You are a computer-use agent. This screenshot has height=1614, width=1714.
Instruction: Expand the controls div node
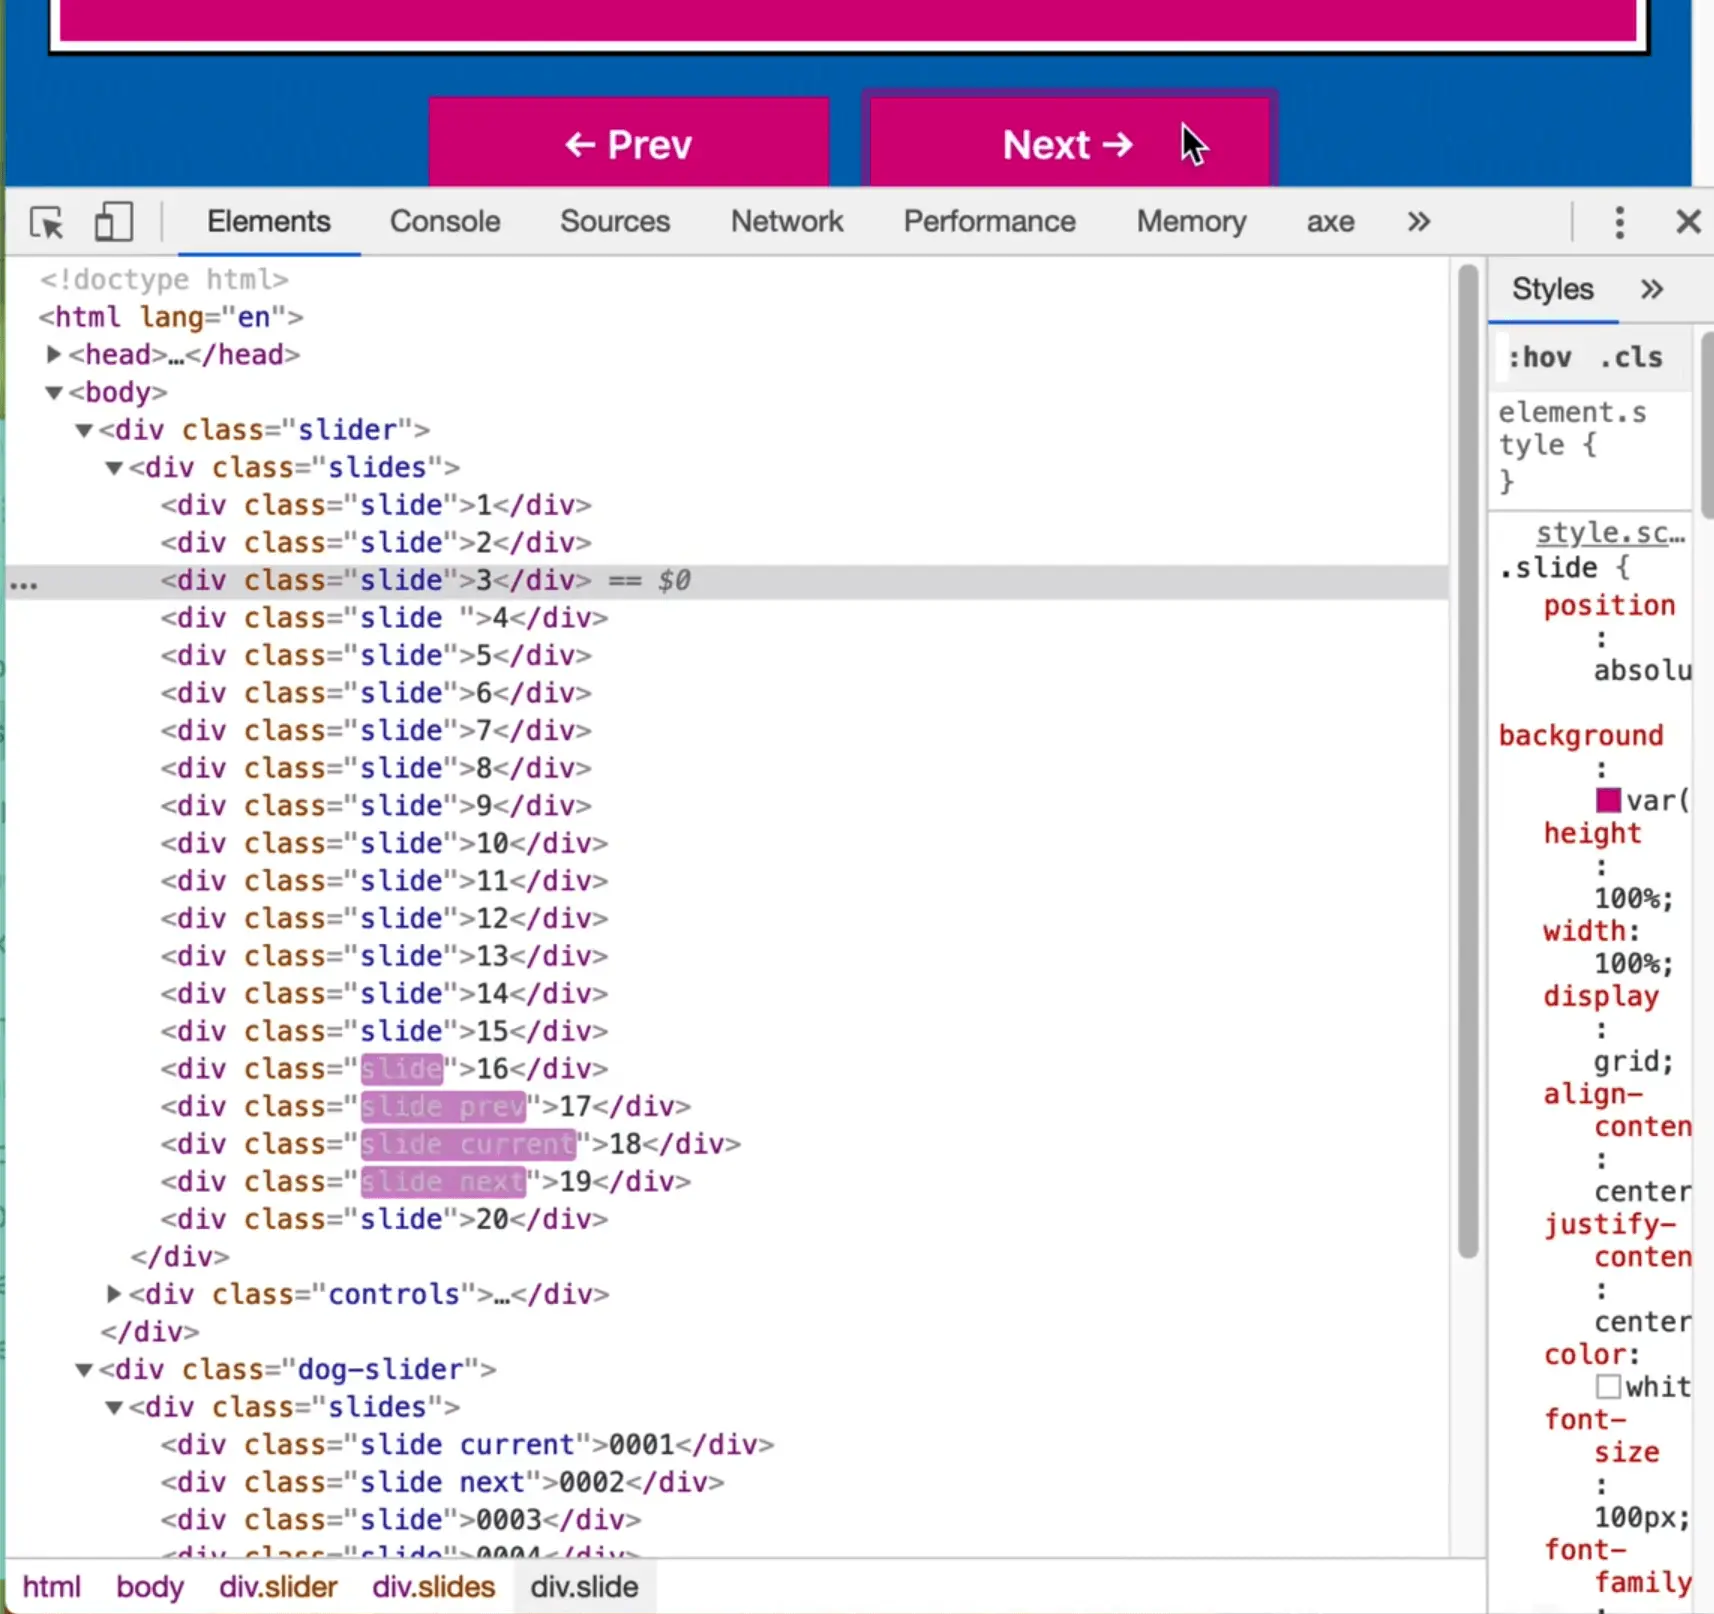click(x=114, y=1295)
